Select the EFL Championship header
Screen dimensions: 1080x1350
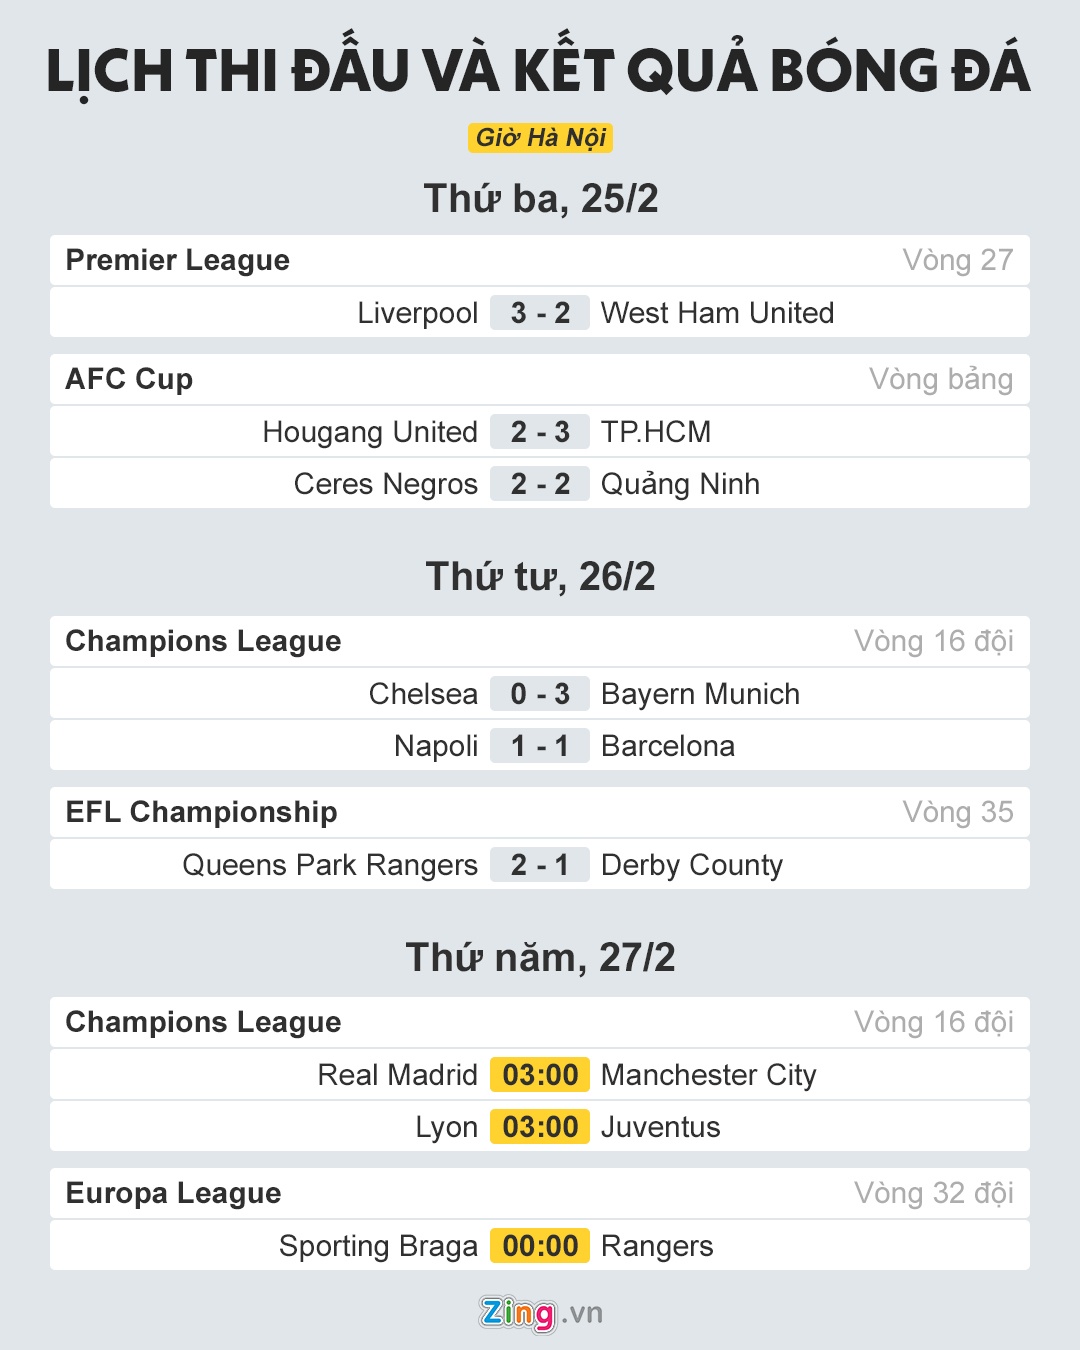coord(540,812)
